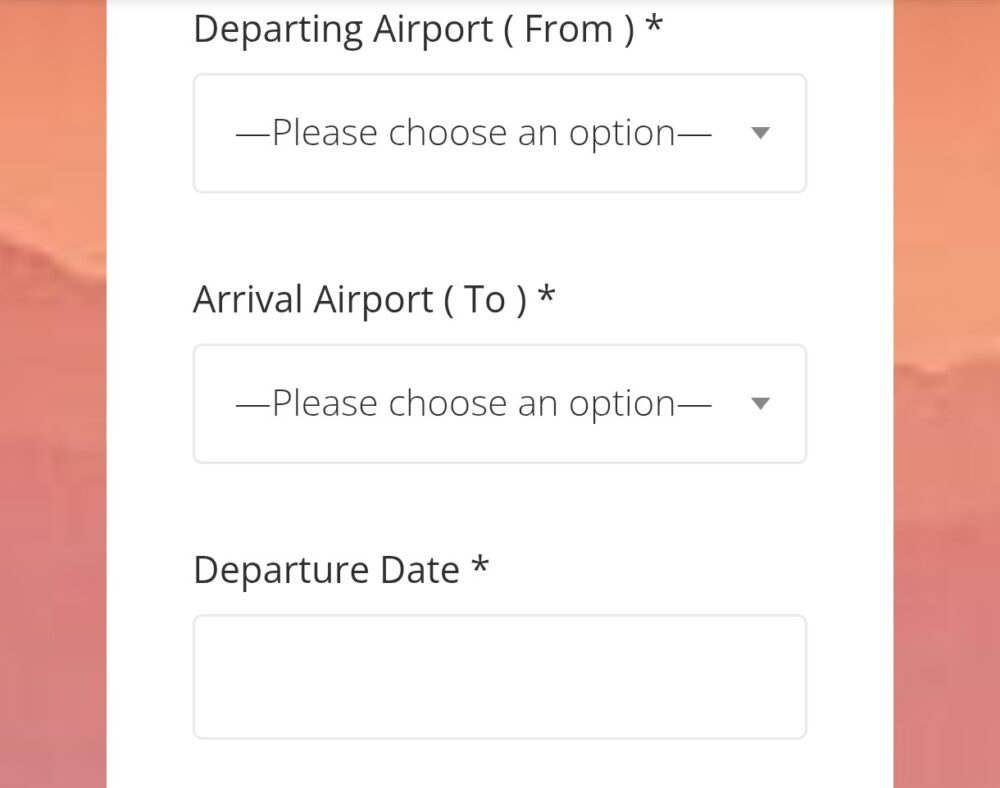Image resolution: width=1000 pixels, height=788 pixels.
Task: Select placeholder text in Departing Airport field
Action: [x=473, y=134]
